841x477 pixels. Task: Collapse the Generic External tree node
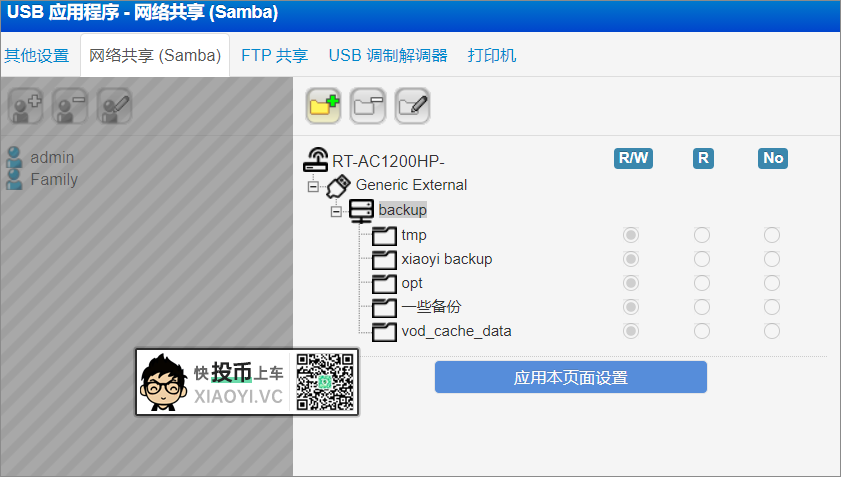coord(313,187)
